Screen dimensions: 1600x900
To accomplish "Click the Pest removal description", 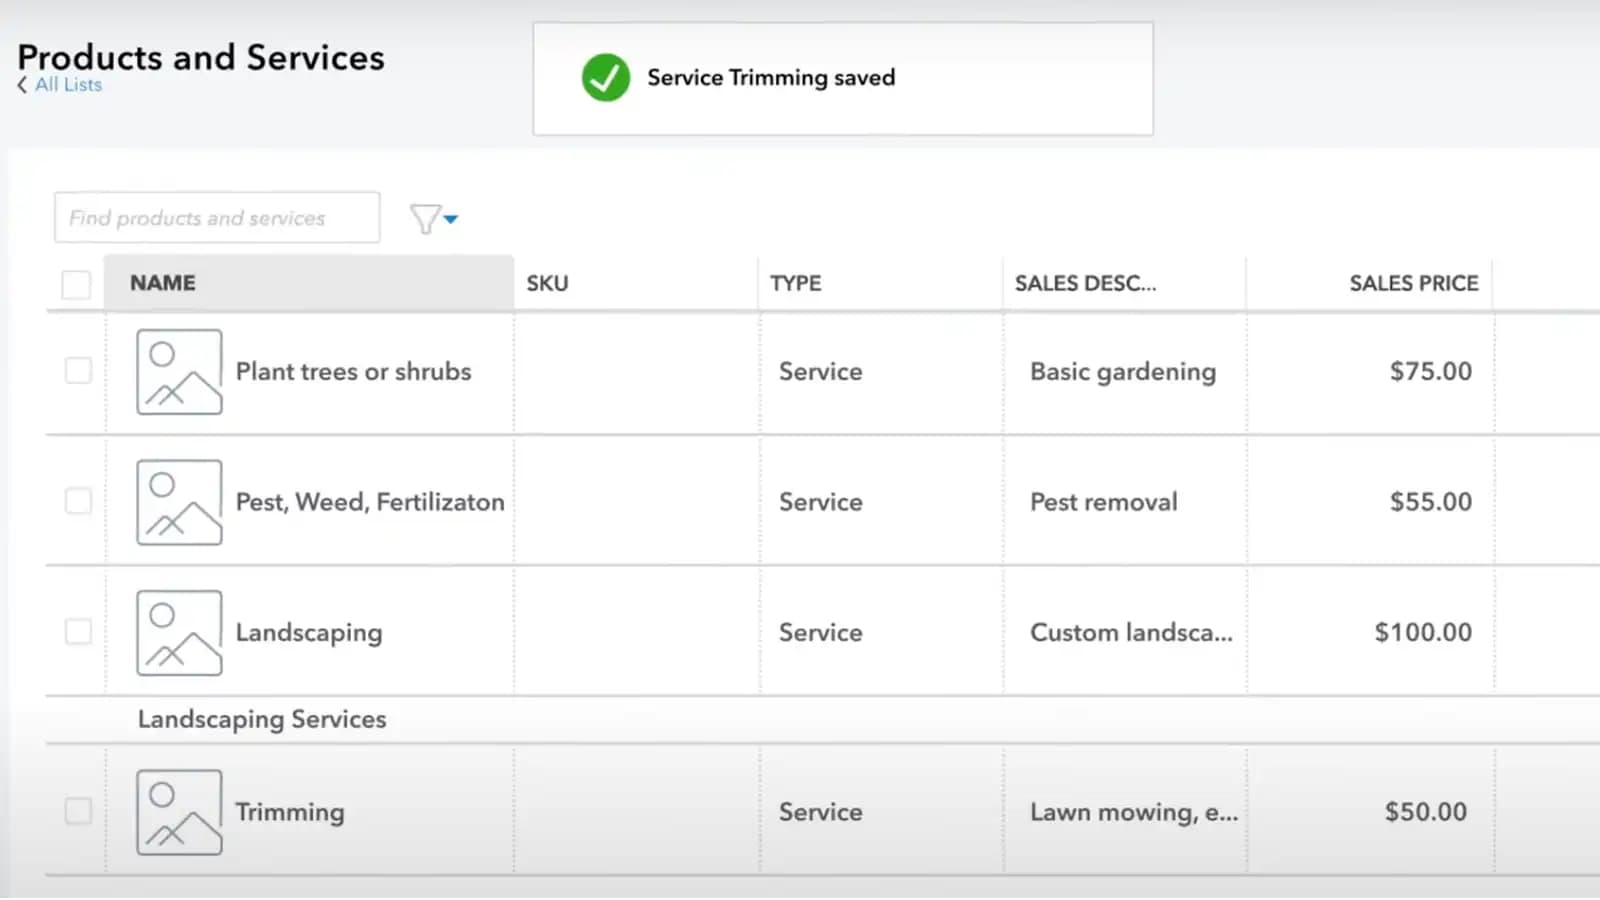I will click(1104, 501).
